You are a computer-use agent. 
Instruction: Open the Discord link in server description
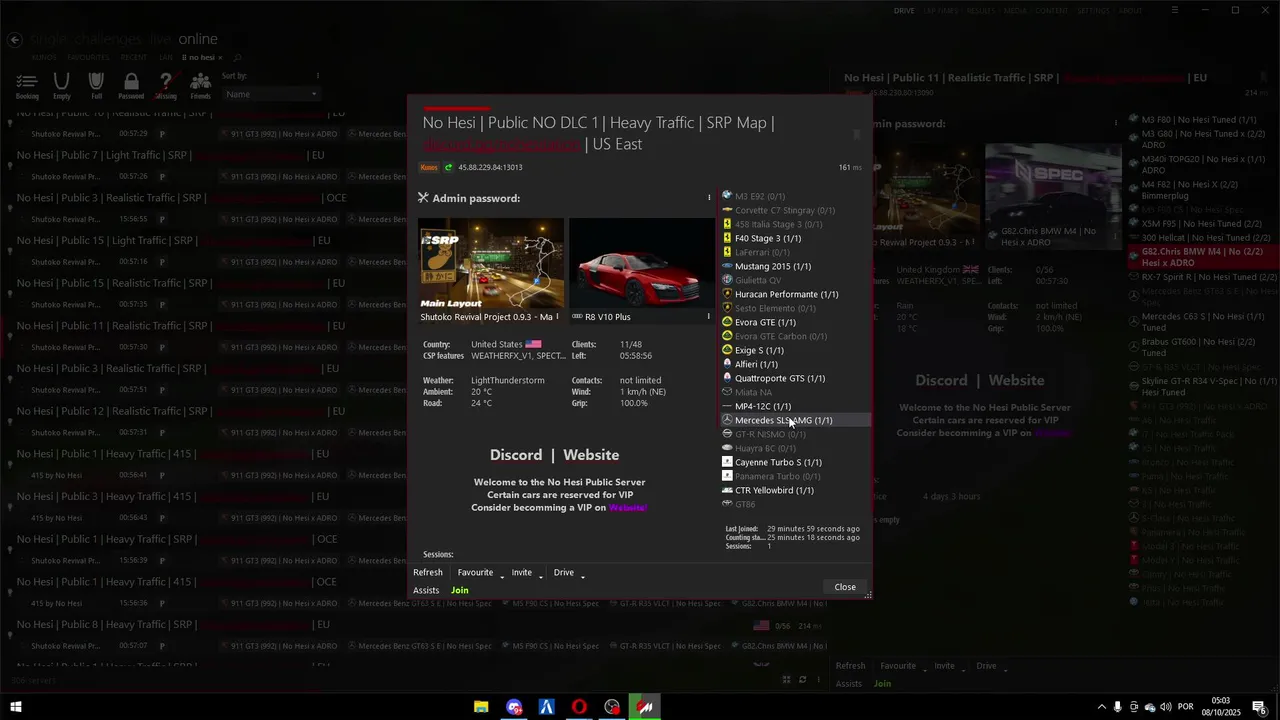point(516,455)
